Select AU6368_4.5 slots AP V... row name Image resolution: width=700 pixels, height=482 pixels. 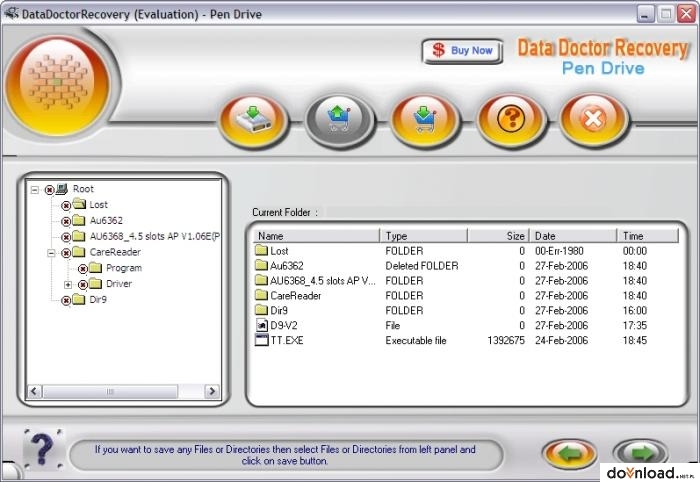[x=323, y=281]
